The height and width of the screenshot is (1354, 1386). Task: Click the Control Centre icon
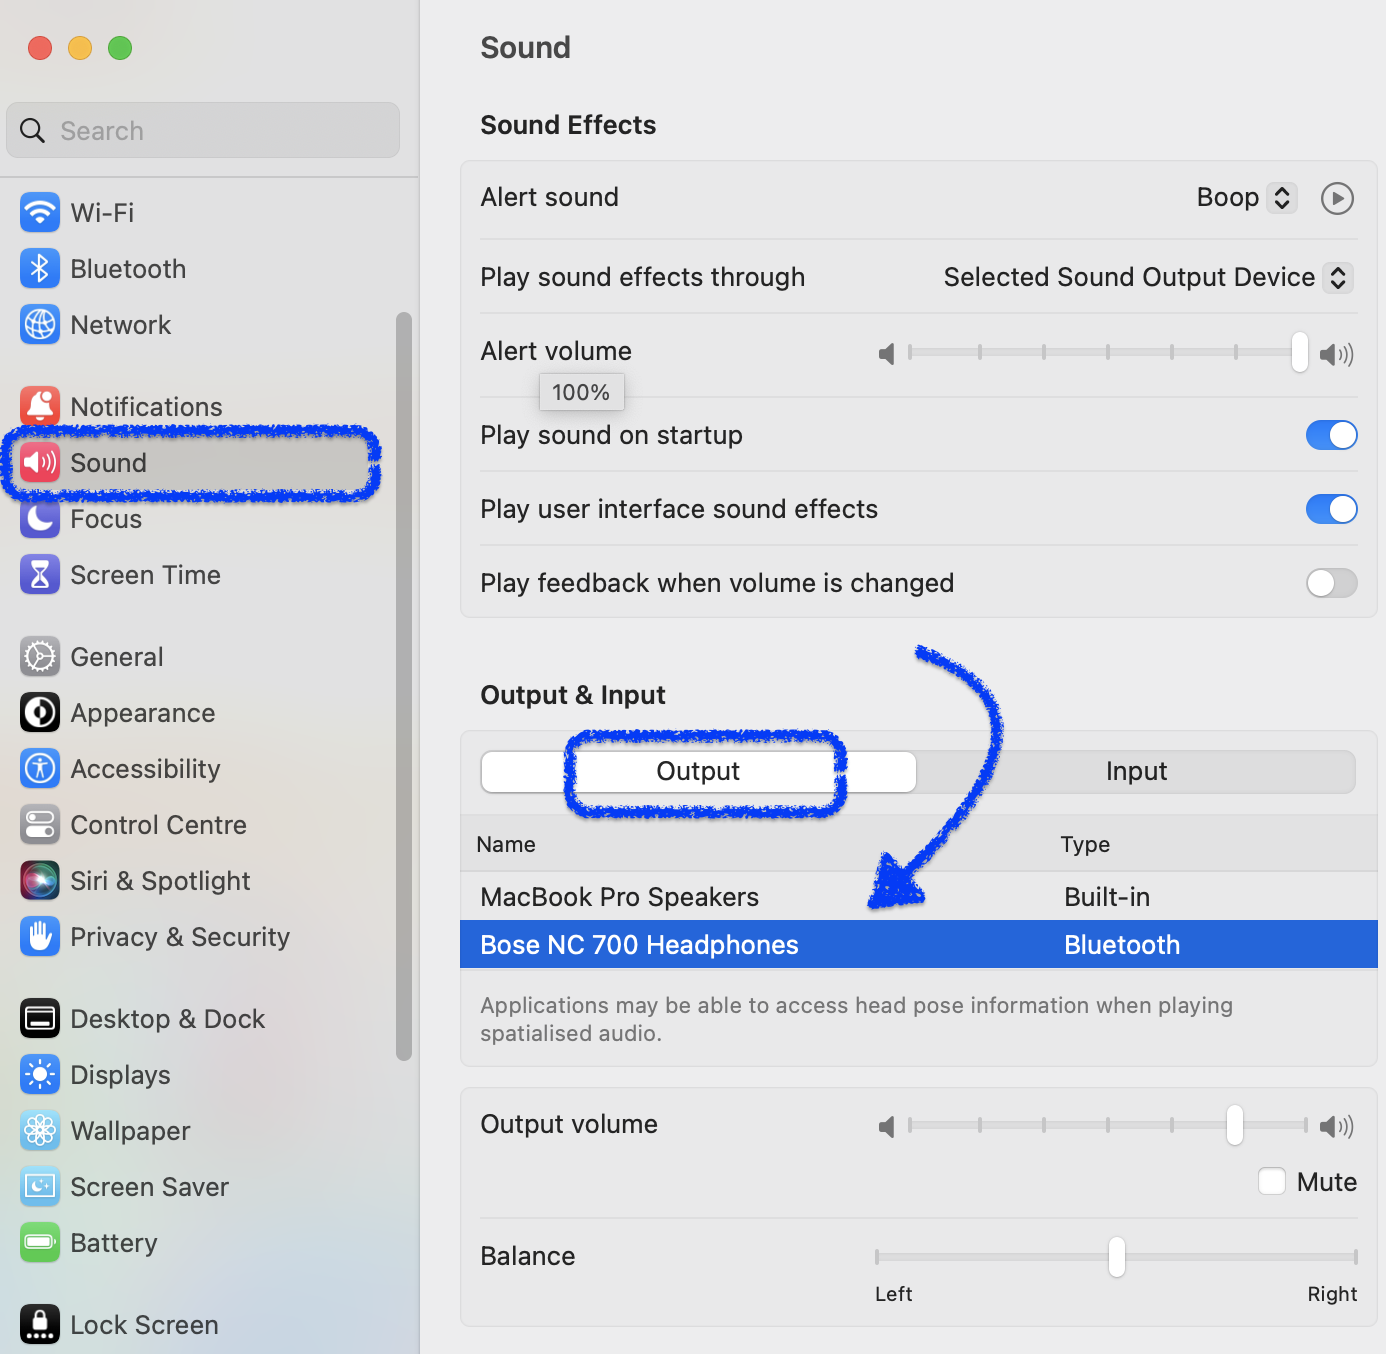click(x=40, y=825)
